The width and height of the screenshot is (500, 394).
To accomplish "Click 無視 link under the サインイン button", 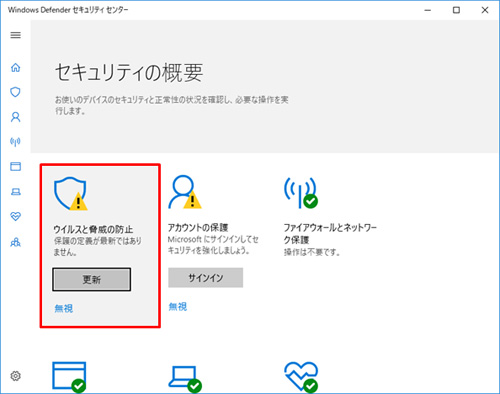I will pyautogui.click(x=178, y=307).
